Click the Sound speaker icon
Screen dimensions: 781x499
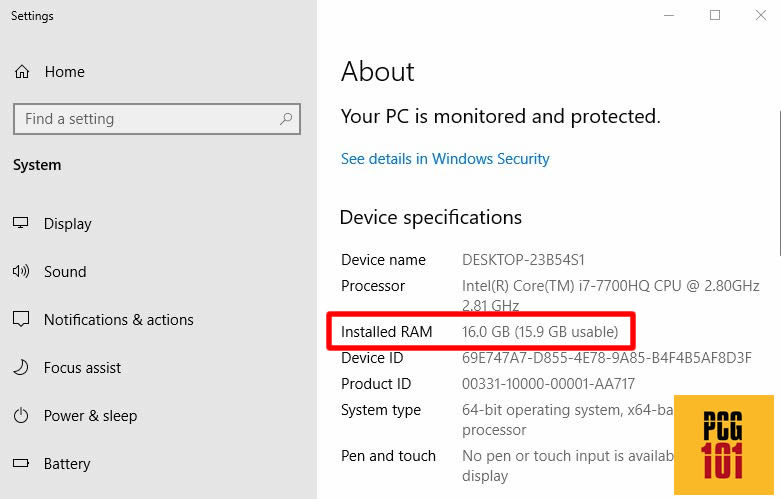click(x=21, y=272)
